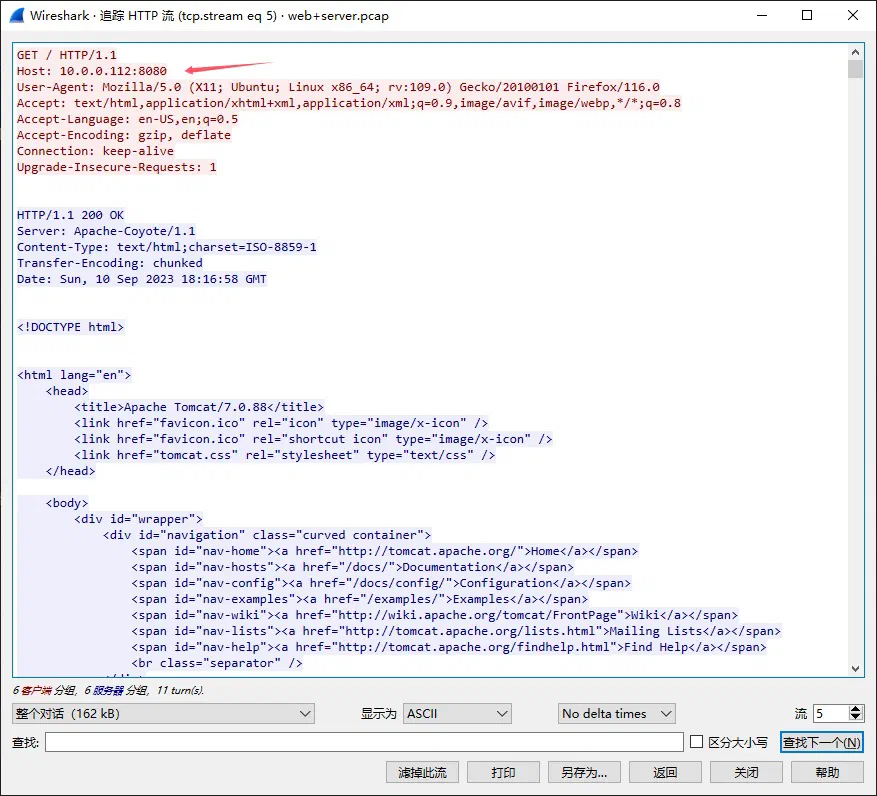The width and height of the screenshot is (877, 796).
Task: Click the nav-lists Mailing Lists line
Action: [456, 631]
